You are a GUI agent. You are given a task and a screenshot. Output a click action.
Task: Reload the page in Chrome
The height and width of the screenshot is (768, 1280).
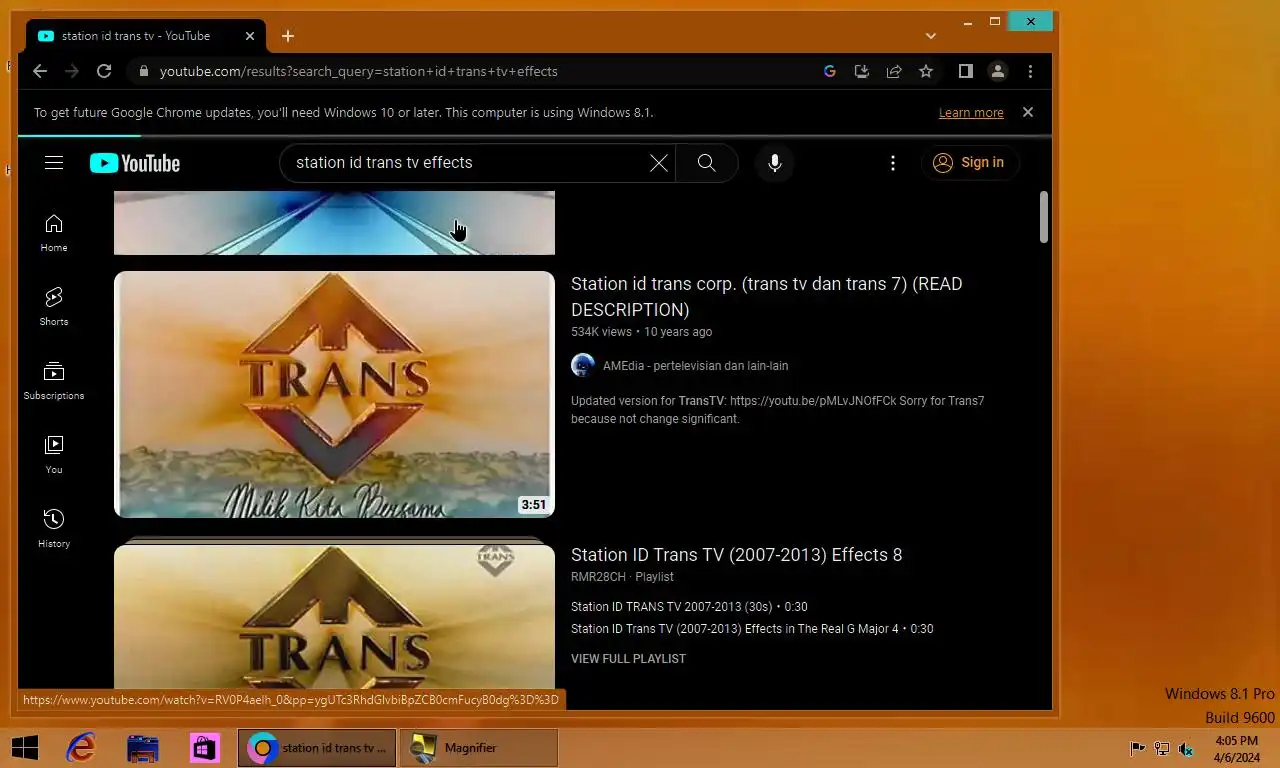tap(104, 71)
